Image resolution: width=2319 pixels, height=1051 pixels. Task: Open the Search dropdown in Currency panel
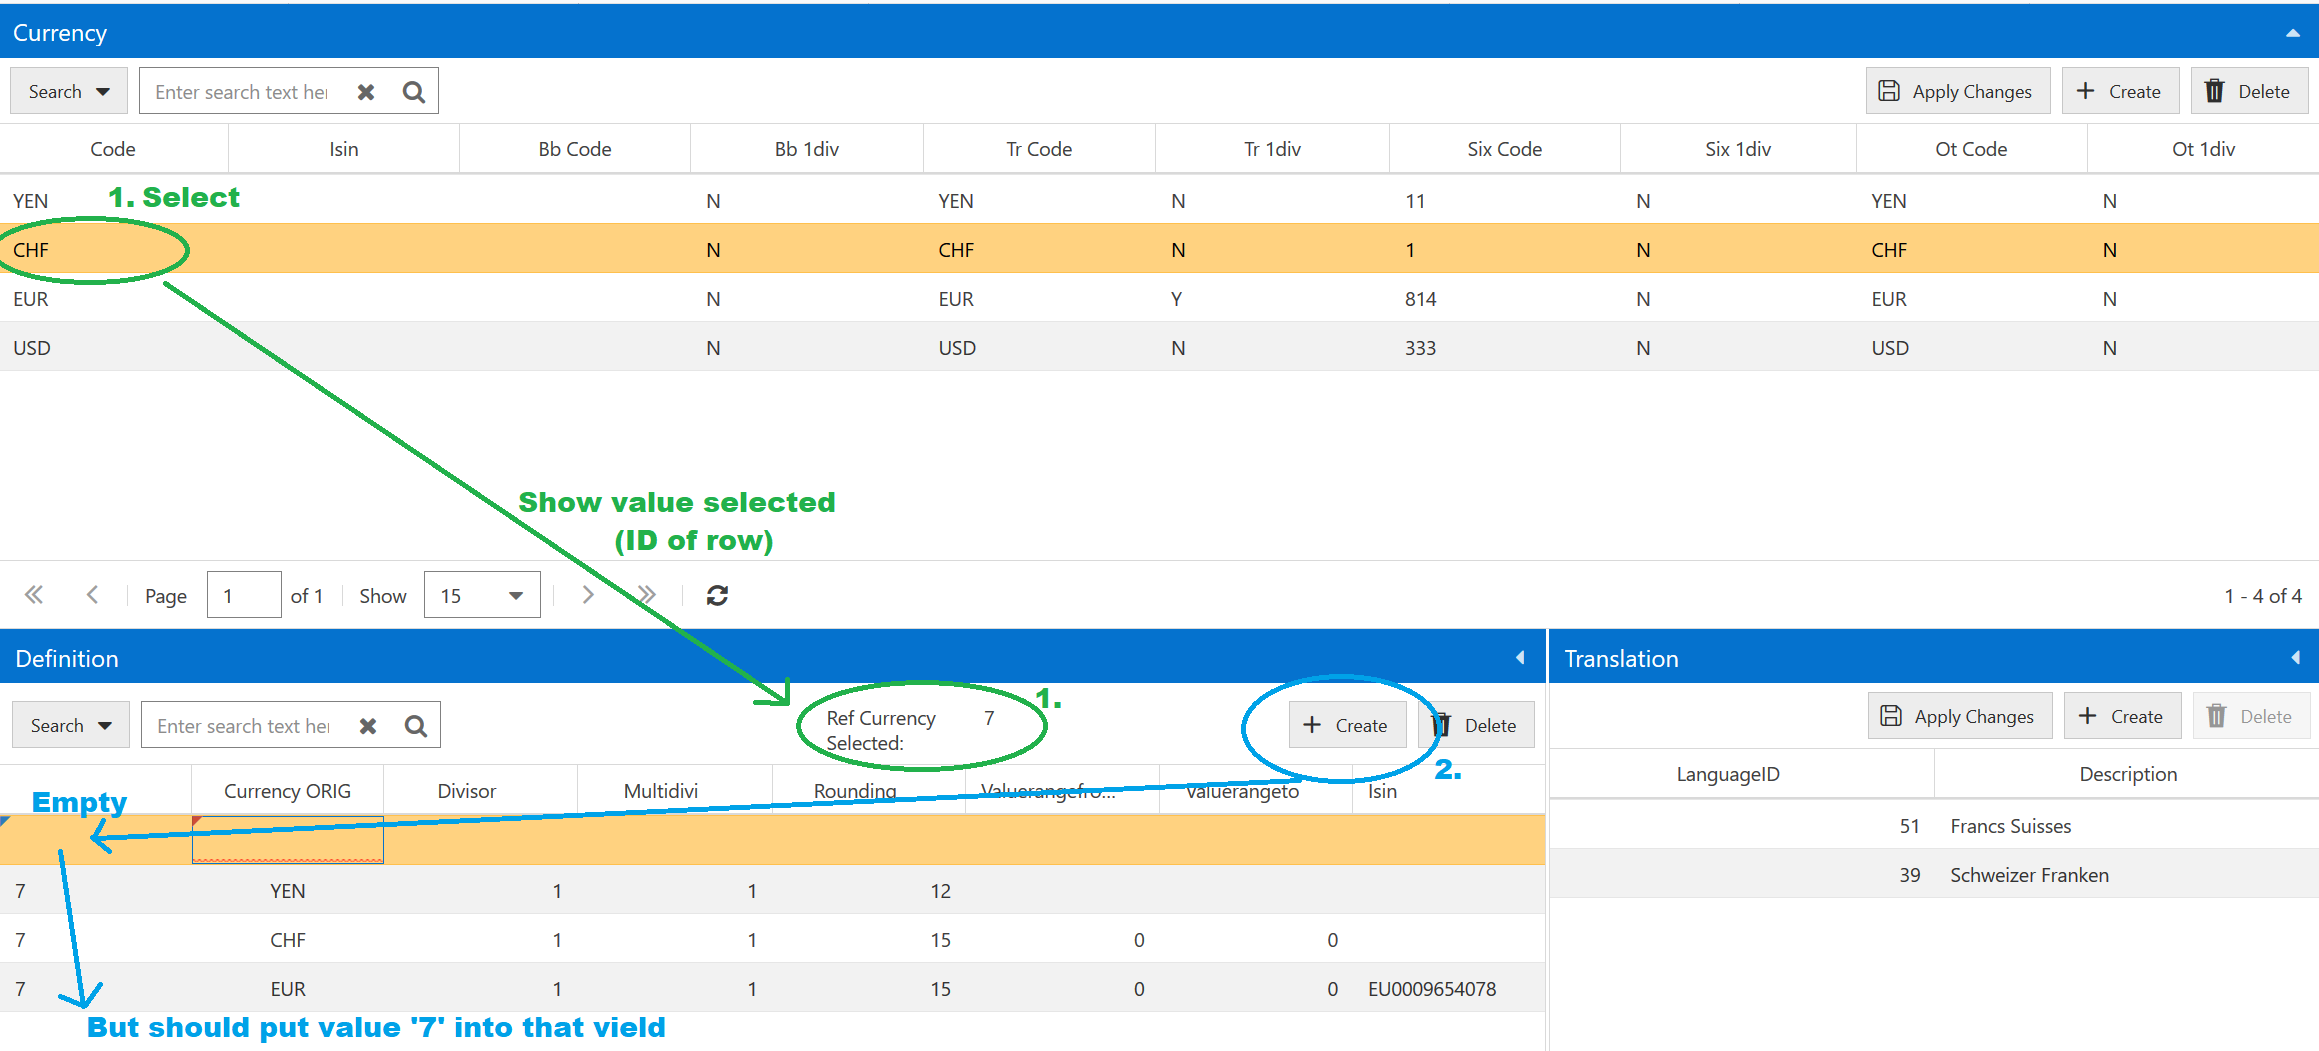click(x=68, y=90)
